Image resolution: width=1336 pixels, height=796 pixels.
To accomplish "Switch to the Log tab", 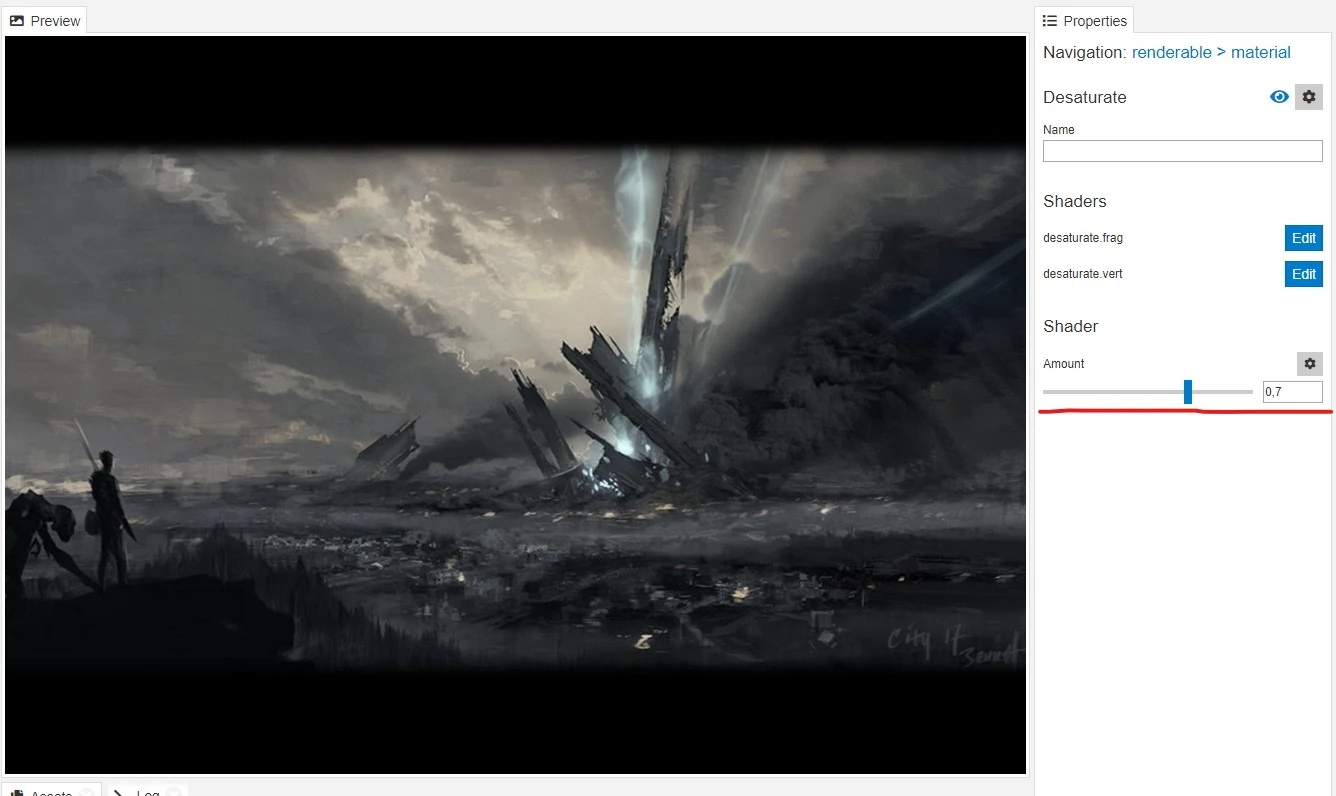I will tap(147, 790).
